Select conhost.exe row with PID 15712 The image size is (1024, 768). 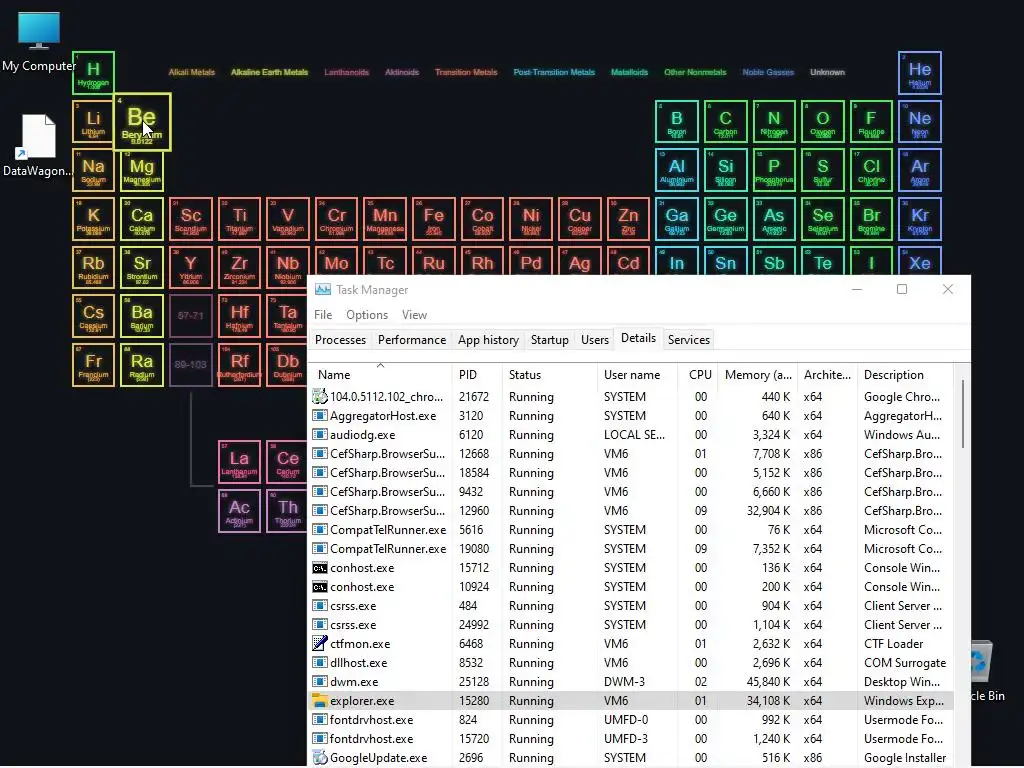point(631,568)
